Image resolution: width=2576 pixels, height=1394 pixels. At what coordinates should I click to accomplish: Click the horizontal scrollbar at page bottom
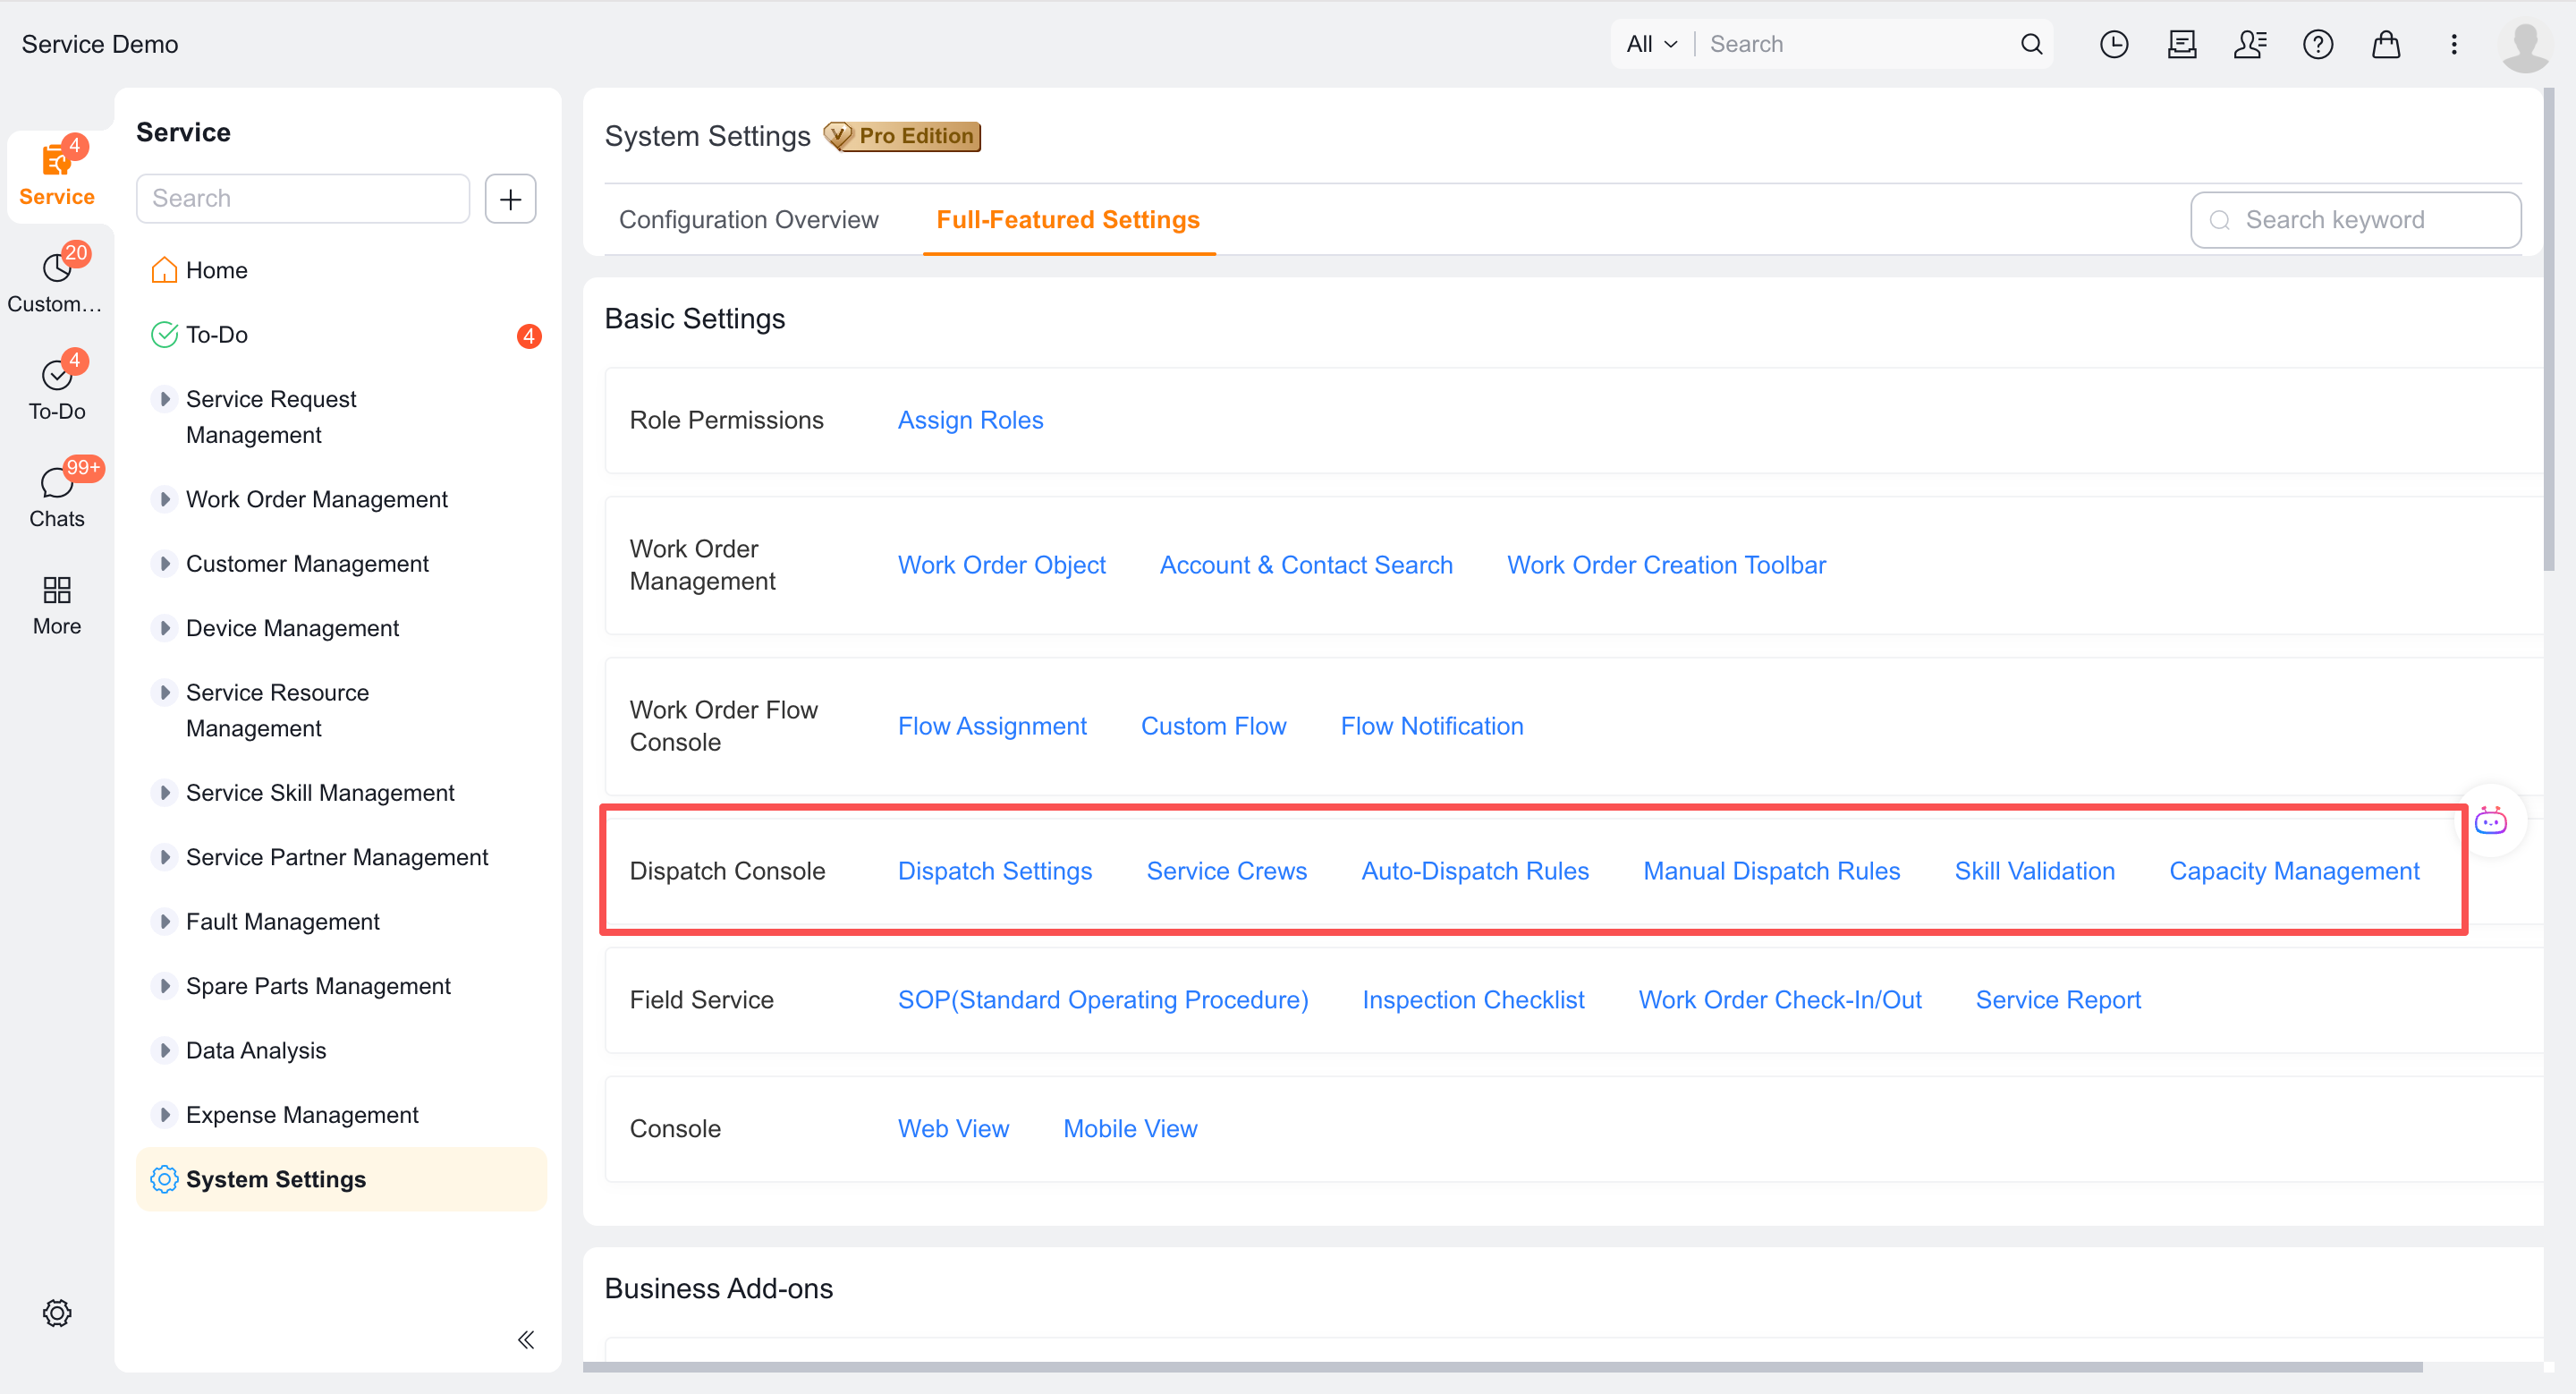pyautogui.click(x=1502, y=1367)
